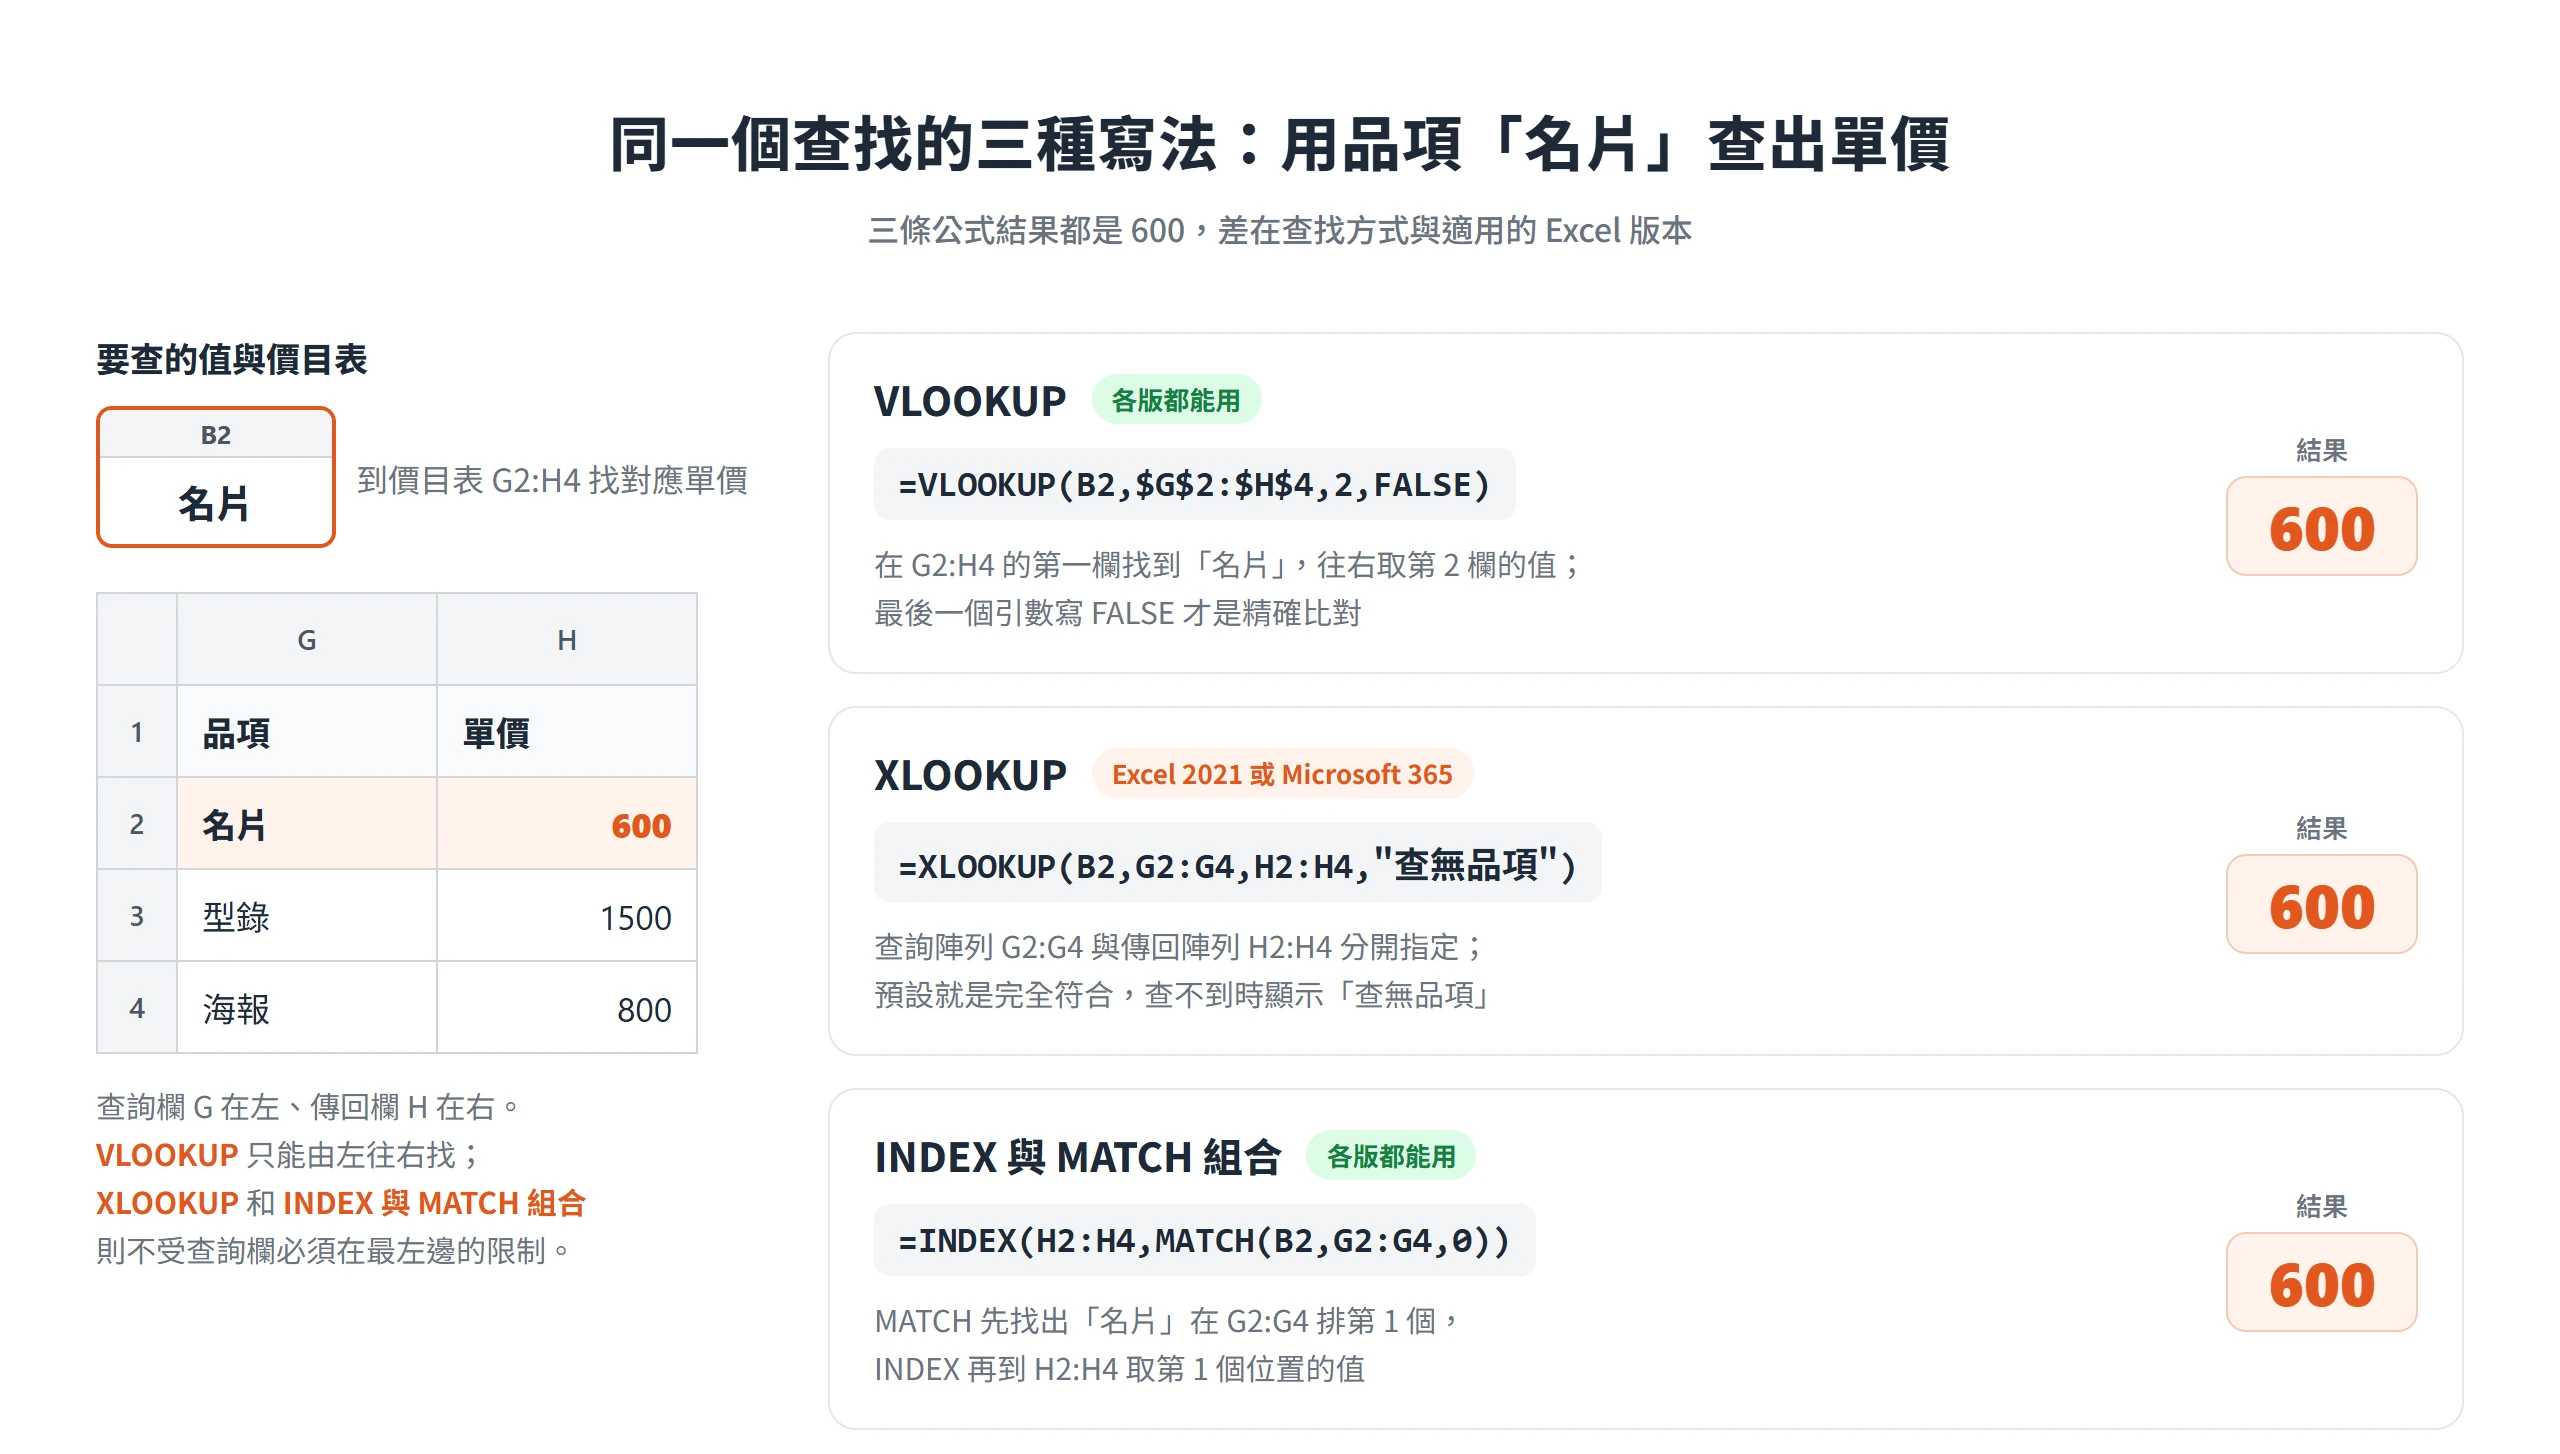Image resolution: width=2560 pixels, height=1454 pixels.
Task: Click the 要查的值與價目表 section heading
Action: (232, 359)
